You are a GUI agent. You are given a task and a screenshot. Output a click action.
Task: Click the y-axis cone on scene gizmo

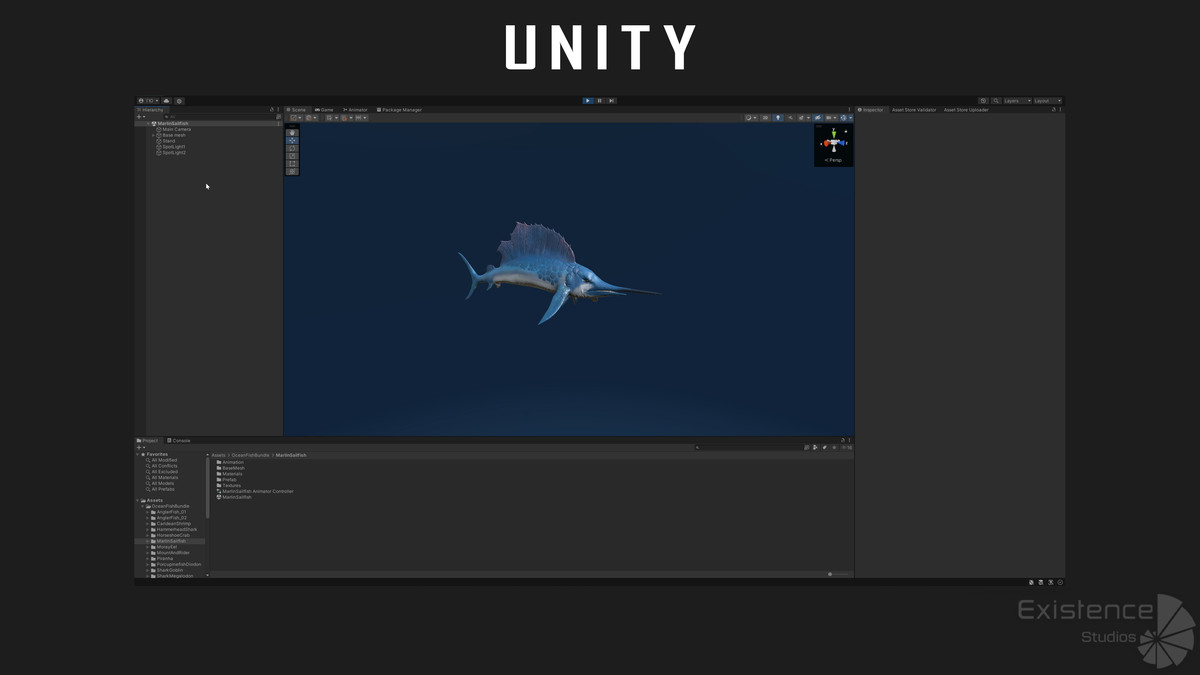[x=833, y=132]
